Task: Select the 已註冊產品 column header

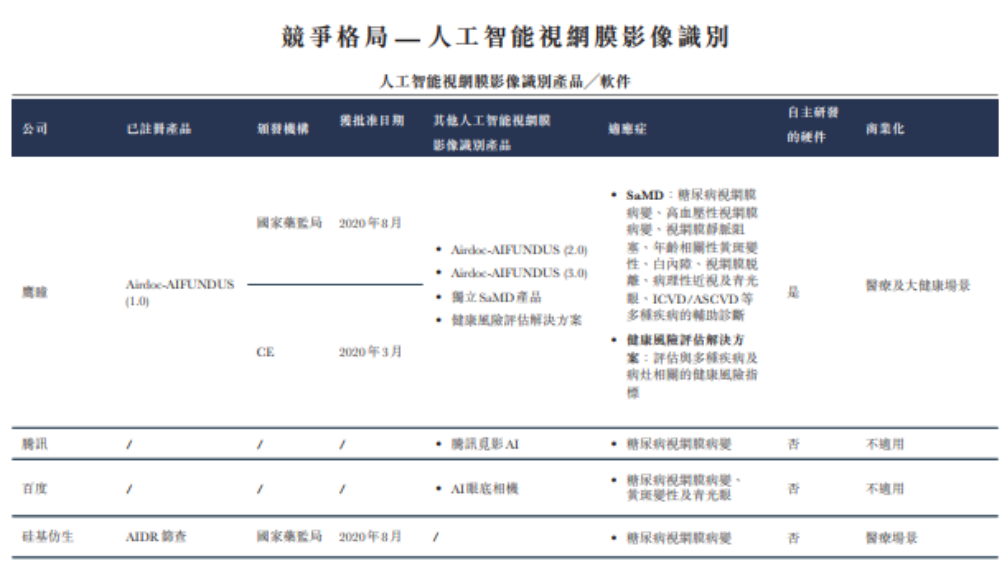Action: pos(159,129)
